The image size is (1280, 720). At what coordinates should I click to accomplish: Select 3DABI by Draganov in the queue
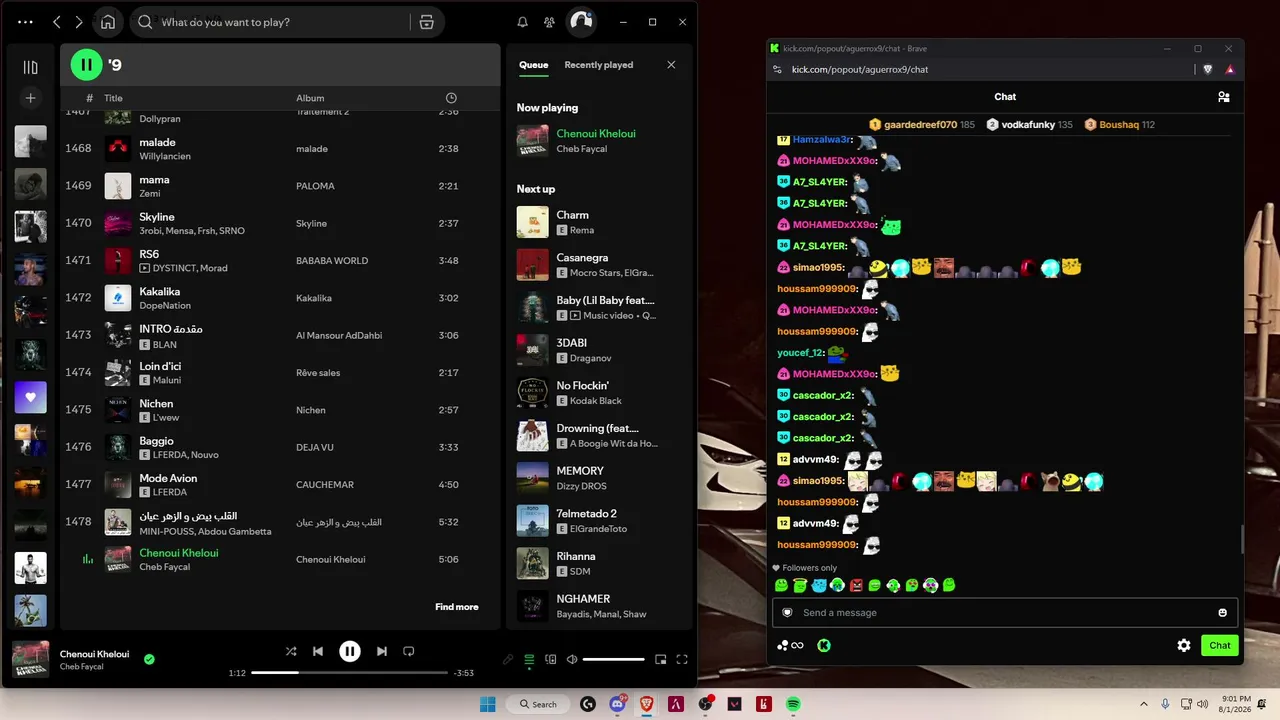[599, 350]
